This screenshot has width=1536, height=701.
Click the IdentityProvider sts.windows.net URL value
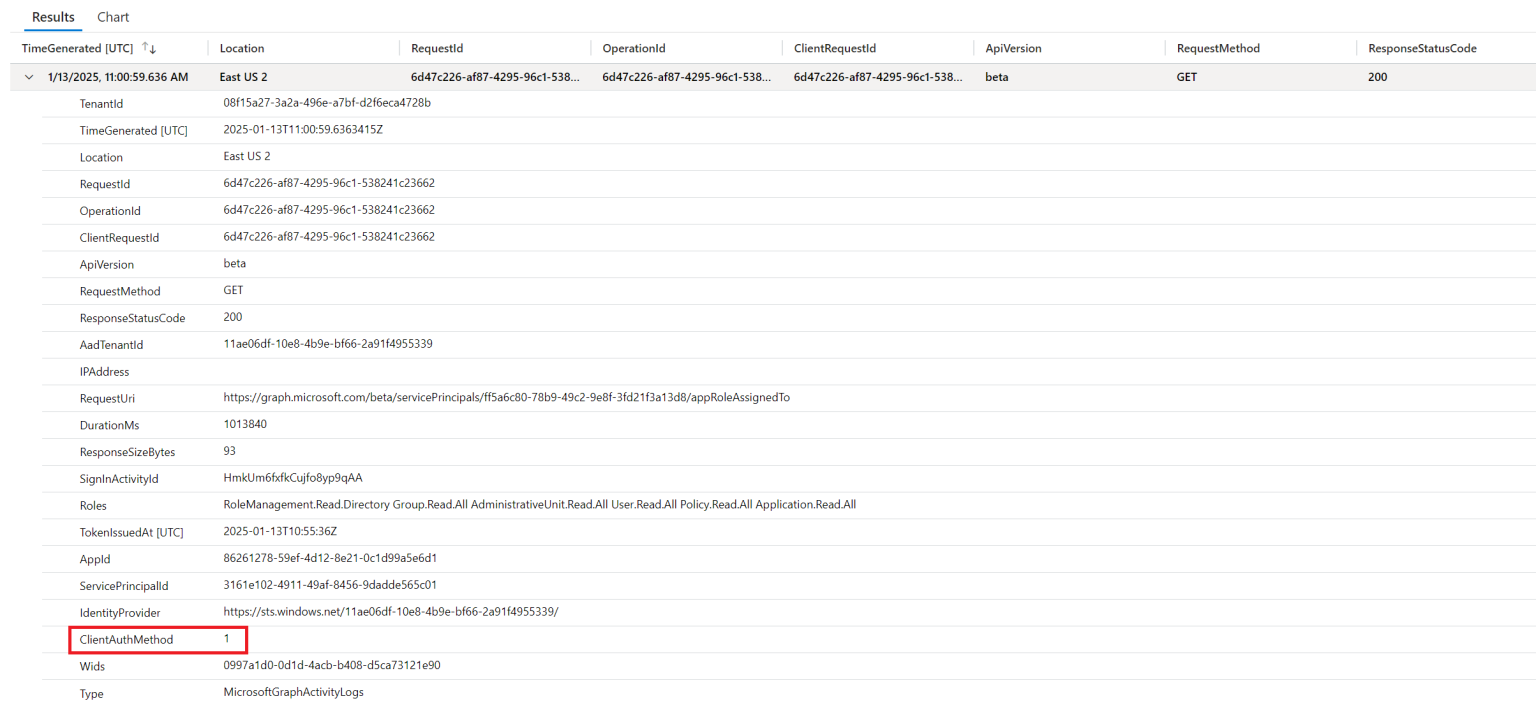(390, 611)
